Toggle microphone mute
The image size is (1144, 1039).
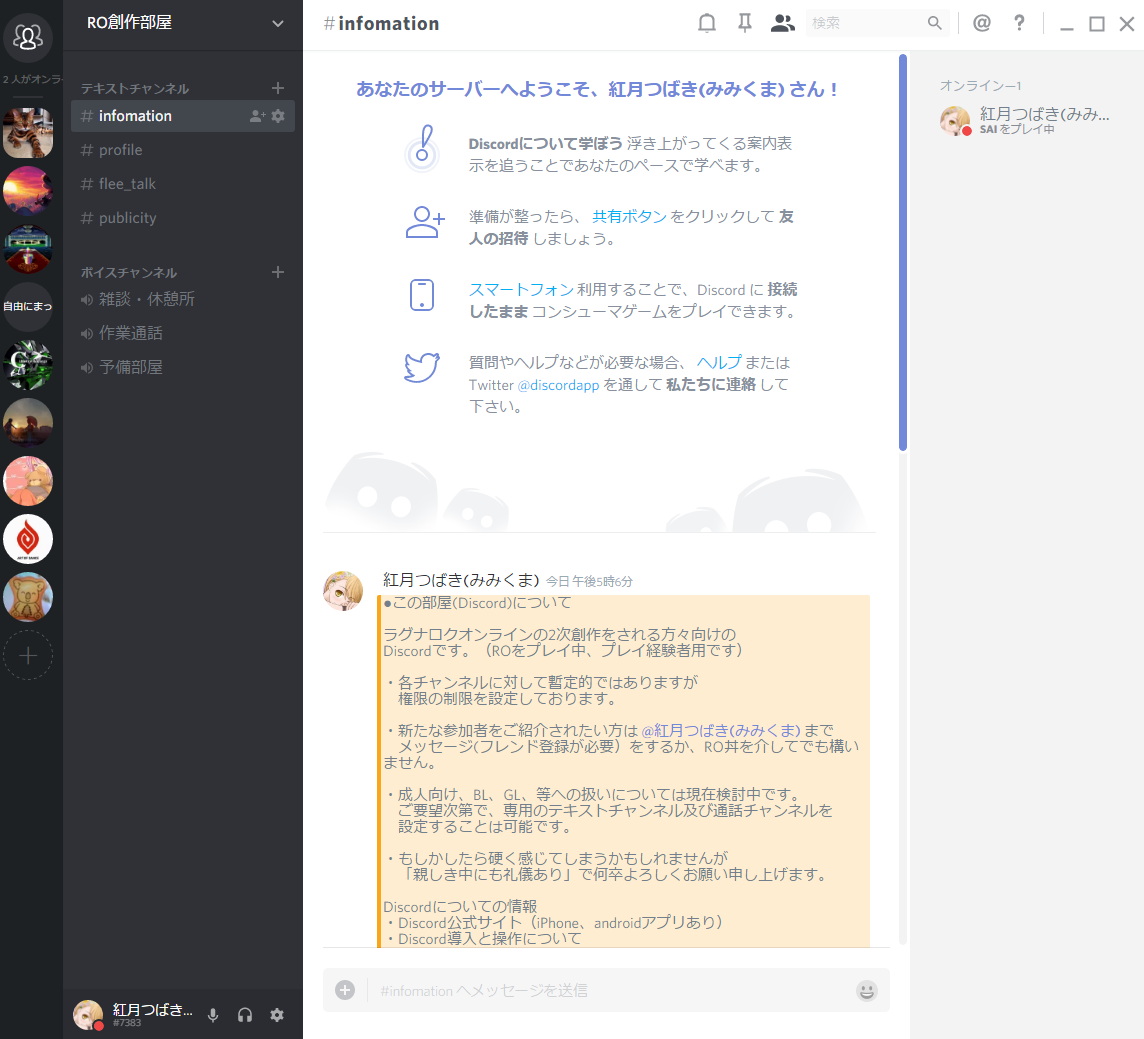click(x=213, y=1015)
